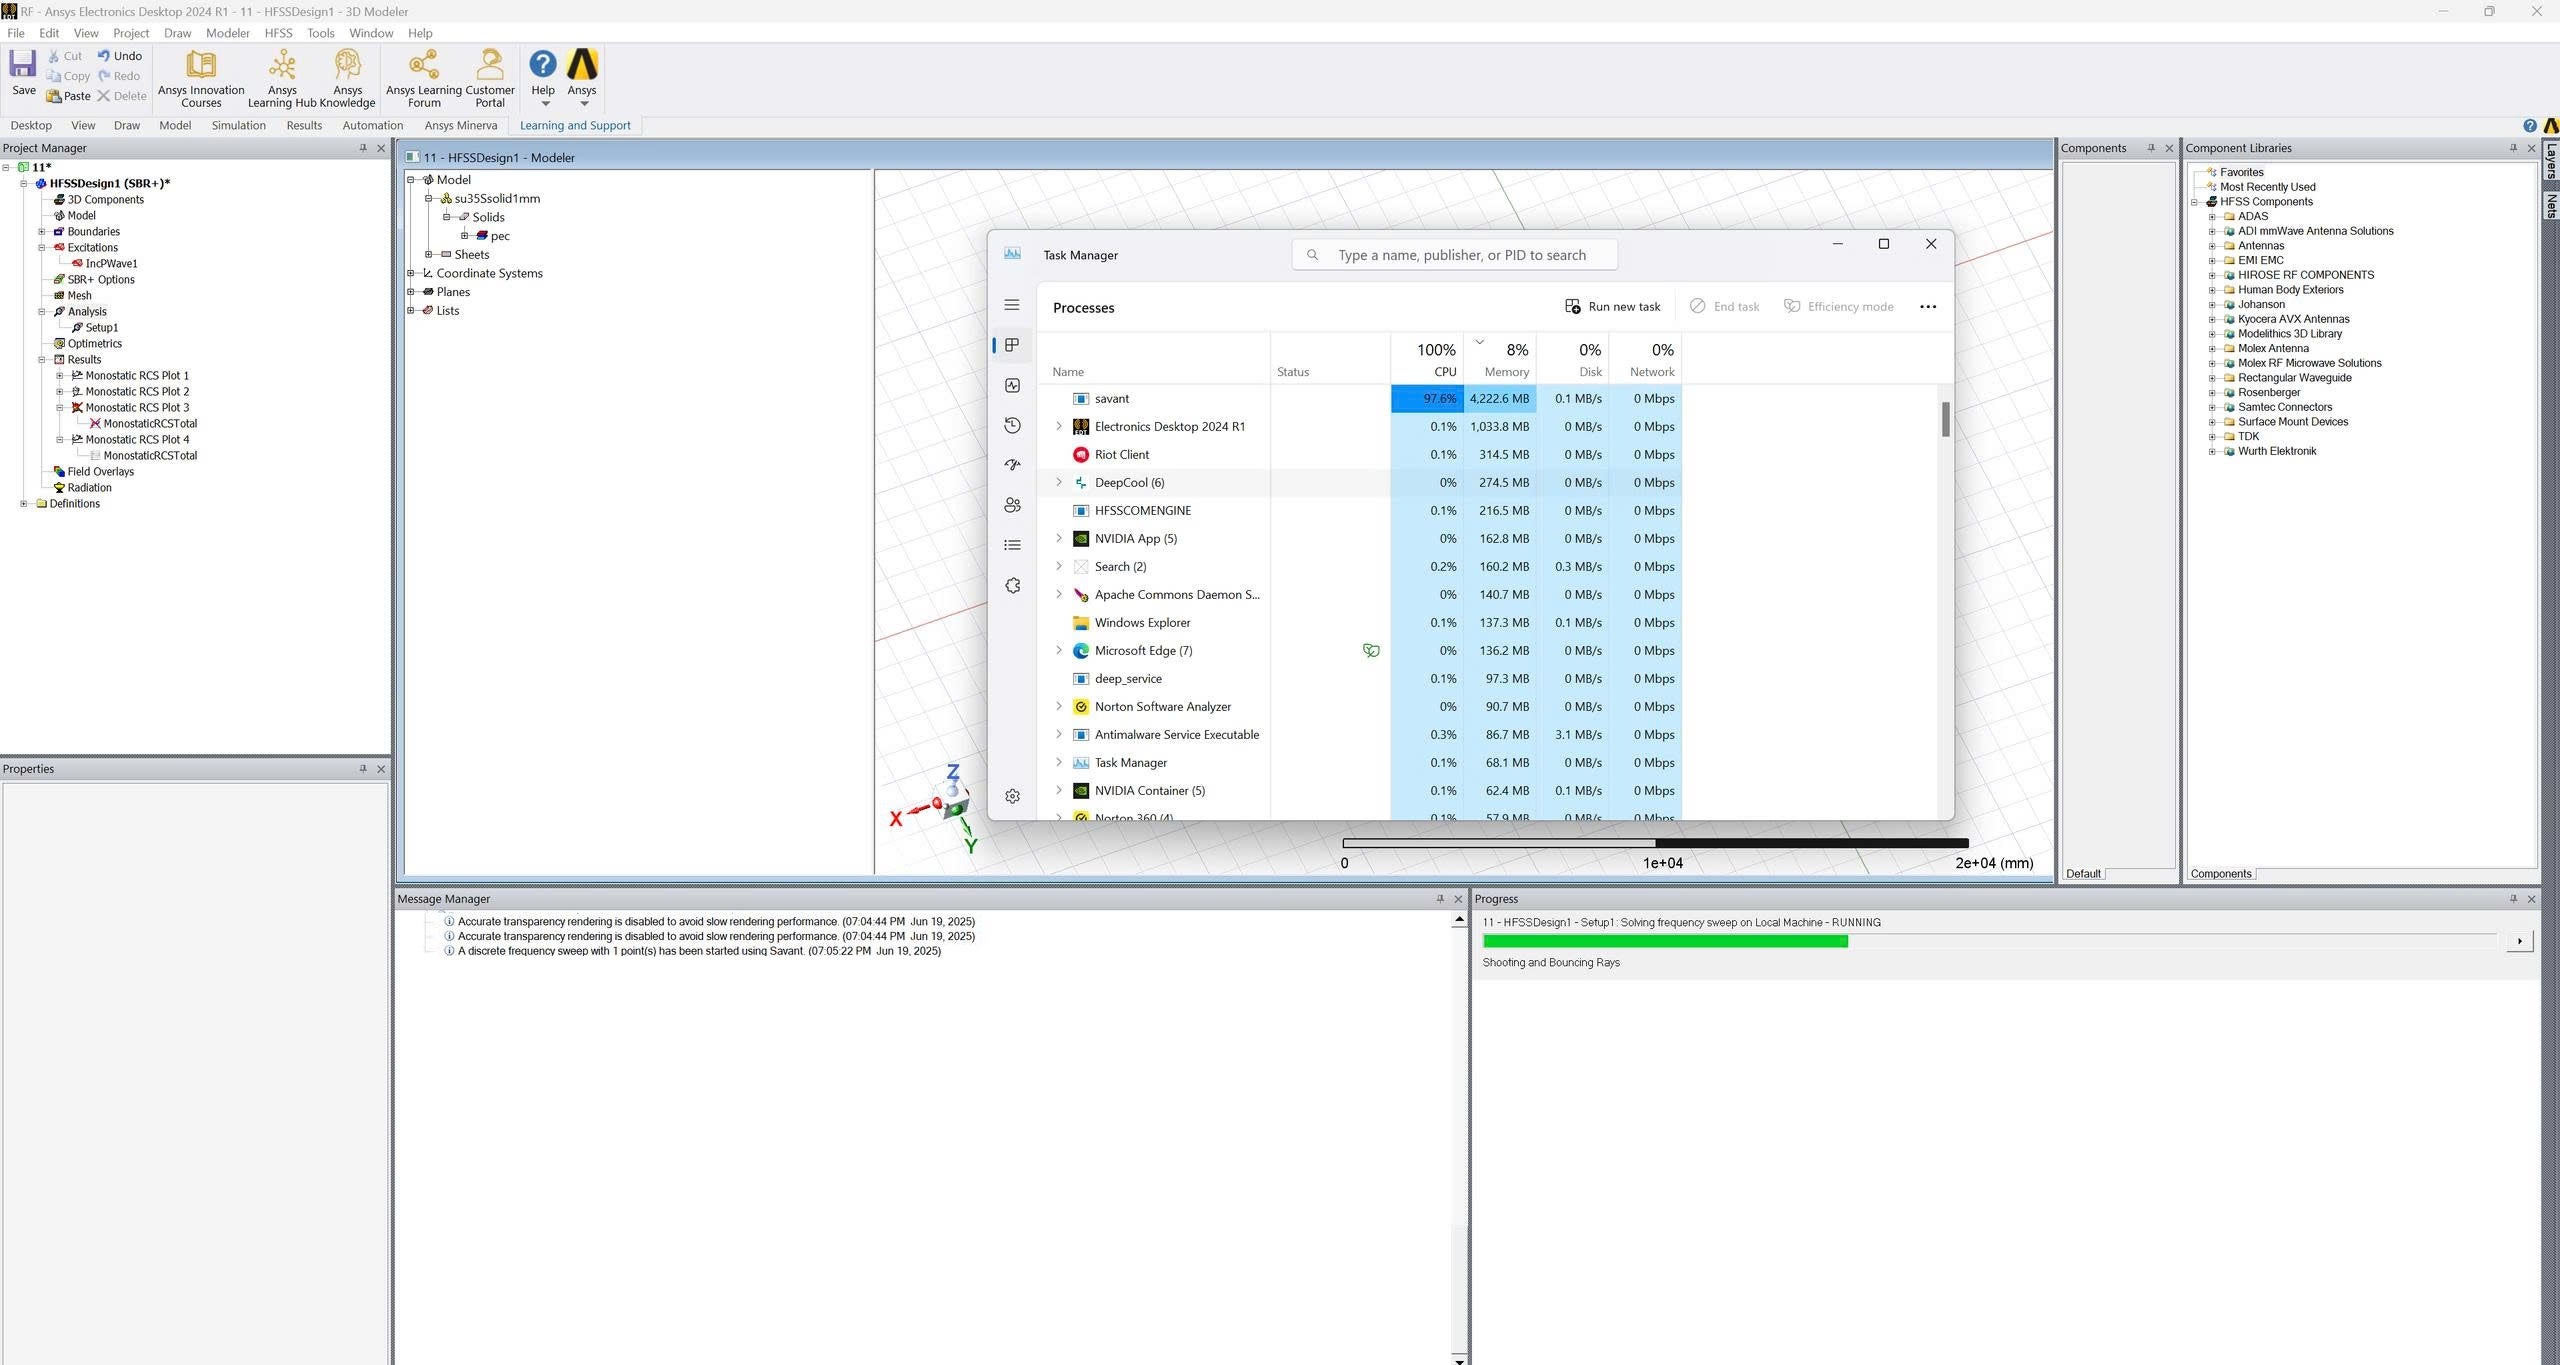The image size is (2560, 1365).
Task: Switch to Results ribbon tab
Action: point(304,126)
